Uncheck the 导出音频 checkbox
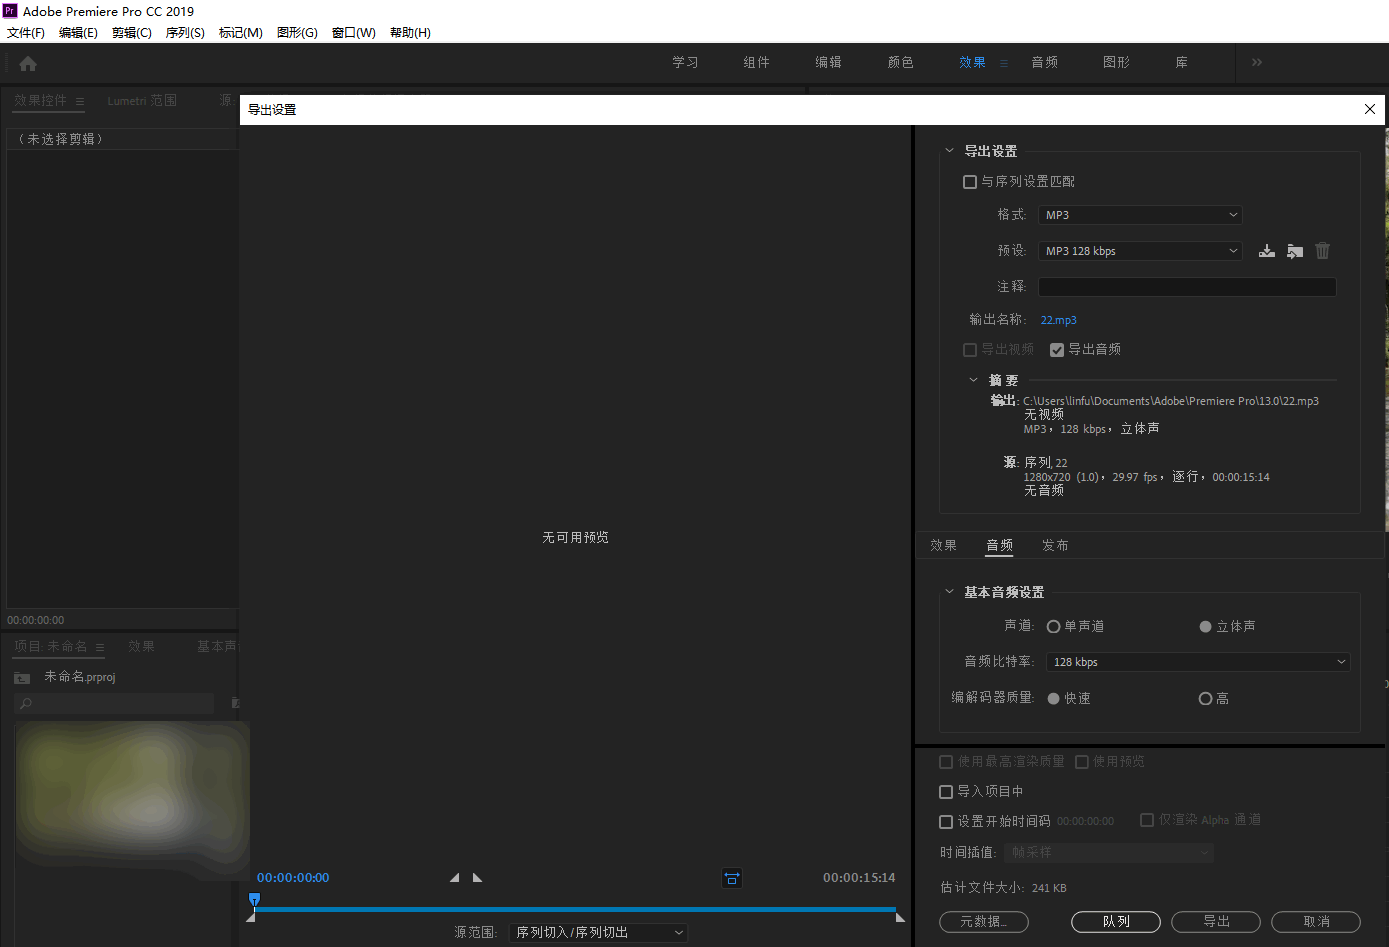The width and height of the screenshot is (1389, 947). pos(1057,350)
